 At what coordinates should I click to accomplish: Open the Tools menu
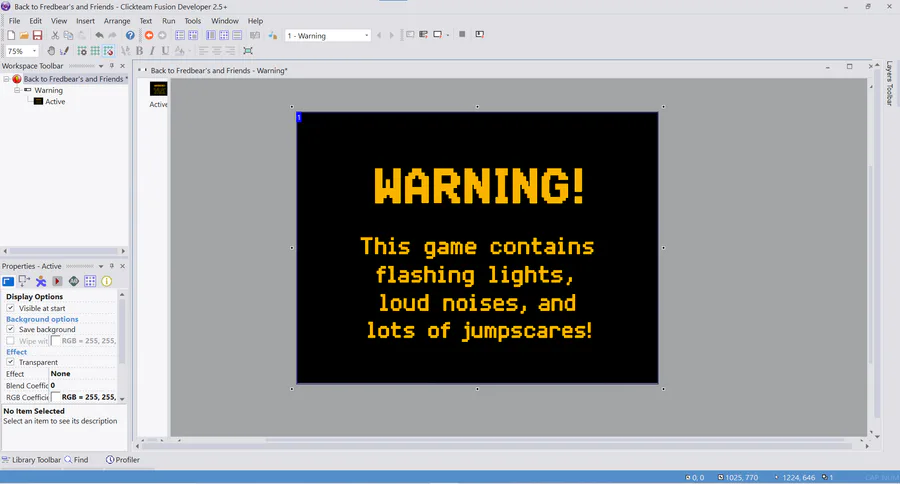(193, 21)
